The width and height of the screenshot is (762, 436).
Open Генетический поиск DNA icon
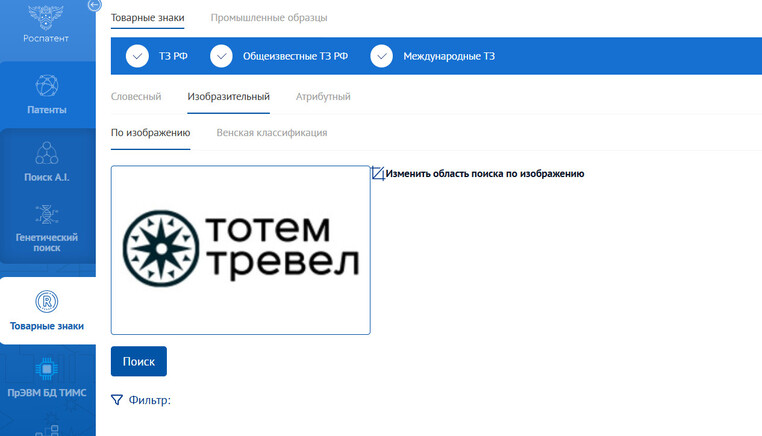pos(47,214)
